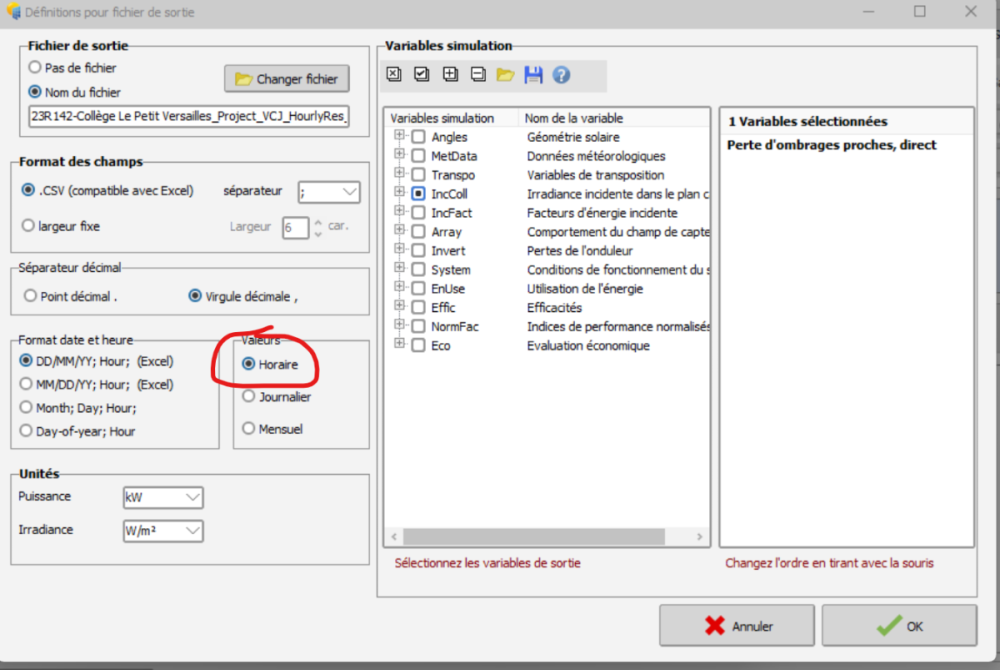Click the Annuler button
The image size is (1000, 670).
coord(738,626)
